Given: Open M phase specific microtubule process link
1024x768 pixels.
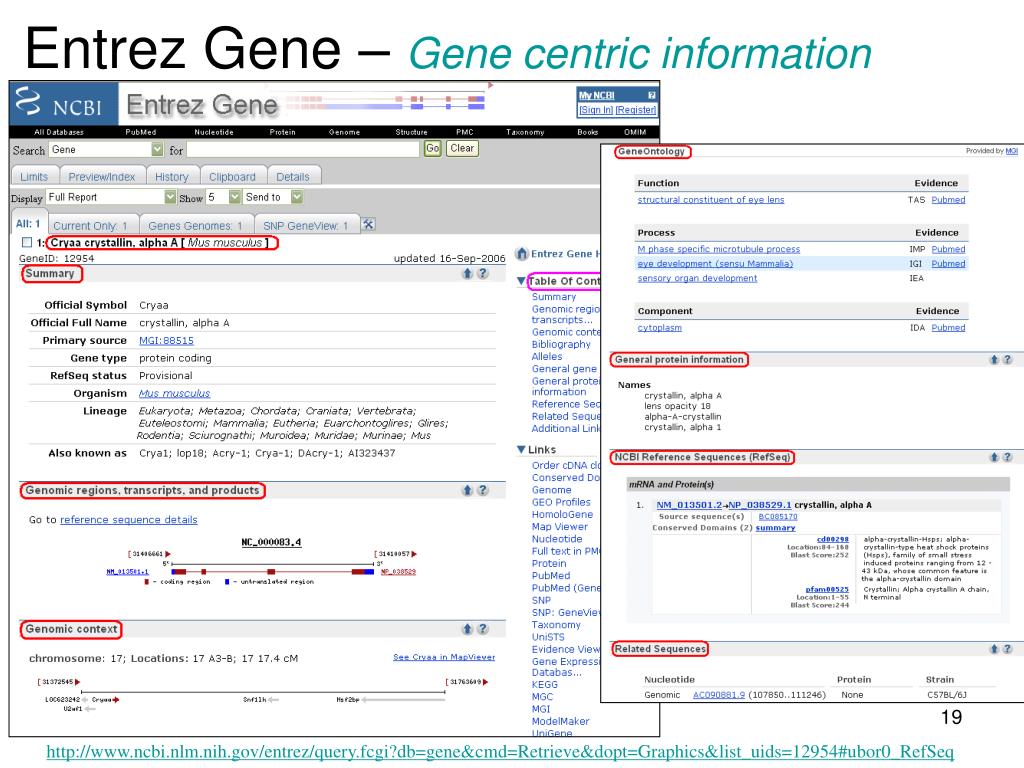Looking at the screenshot, I should pos(718,249).
